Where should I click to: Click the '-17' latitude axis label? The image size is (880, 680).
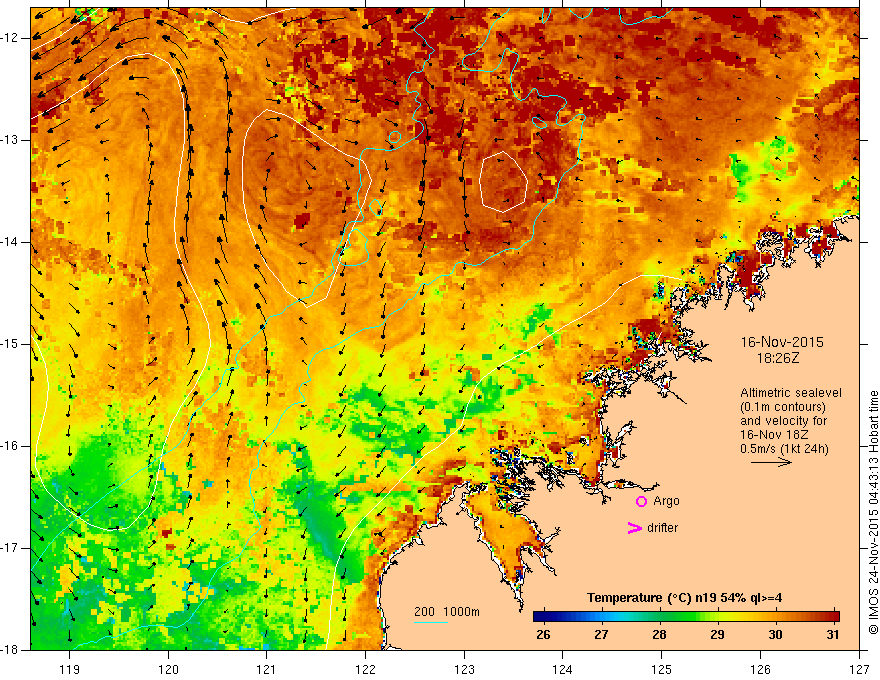coord(10,548)
